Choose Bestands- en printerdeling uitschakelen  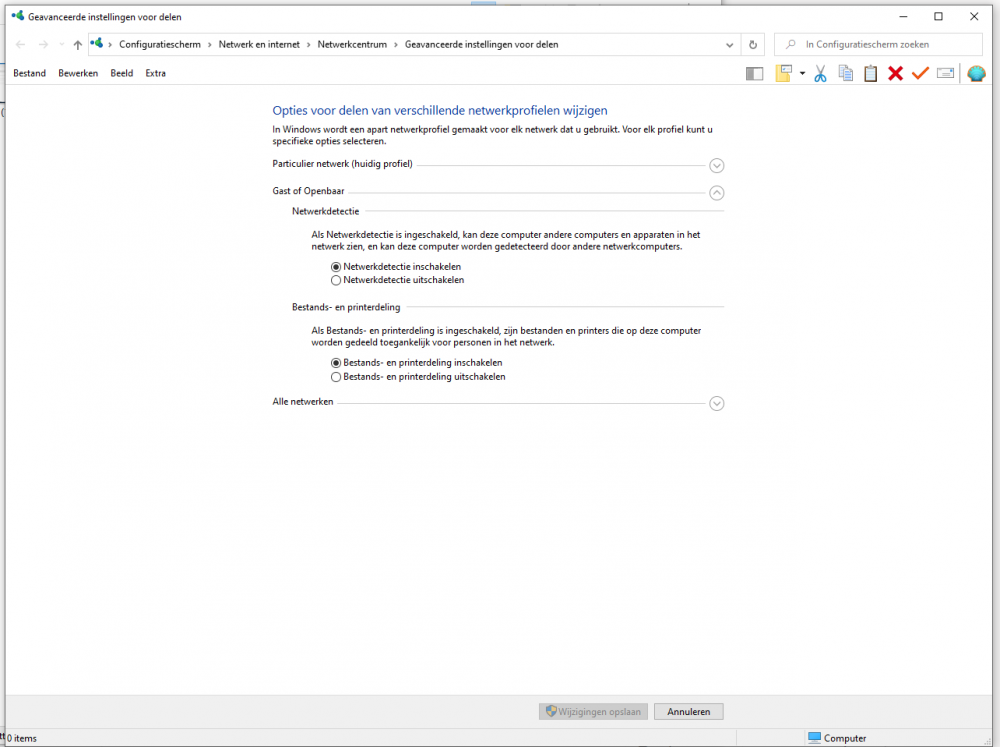click(x=418, y=377)
